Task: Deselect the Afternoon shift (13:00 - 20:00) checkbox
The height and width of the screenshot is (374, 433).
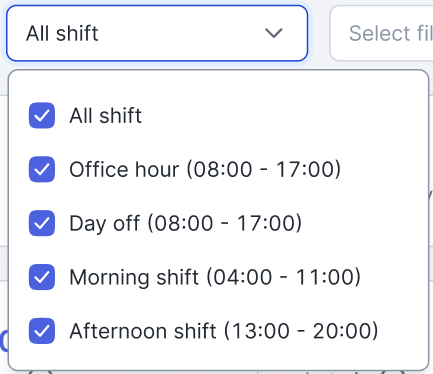Action: tap(42, 331)
